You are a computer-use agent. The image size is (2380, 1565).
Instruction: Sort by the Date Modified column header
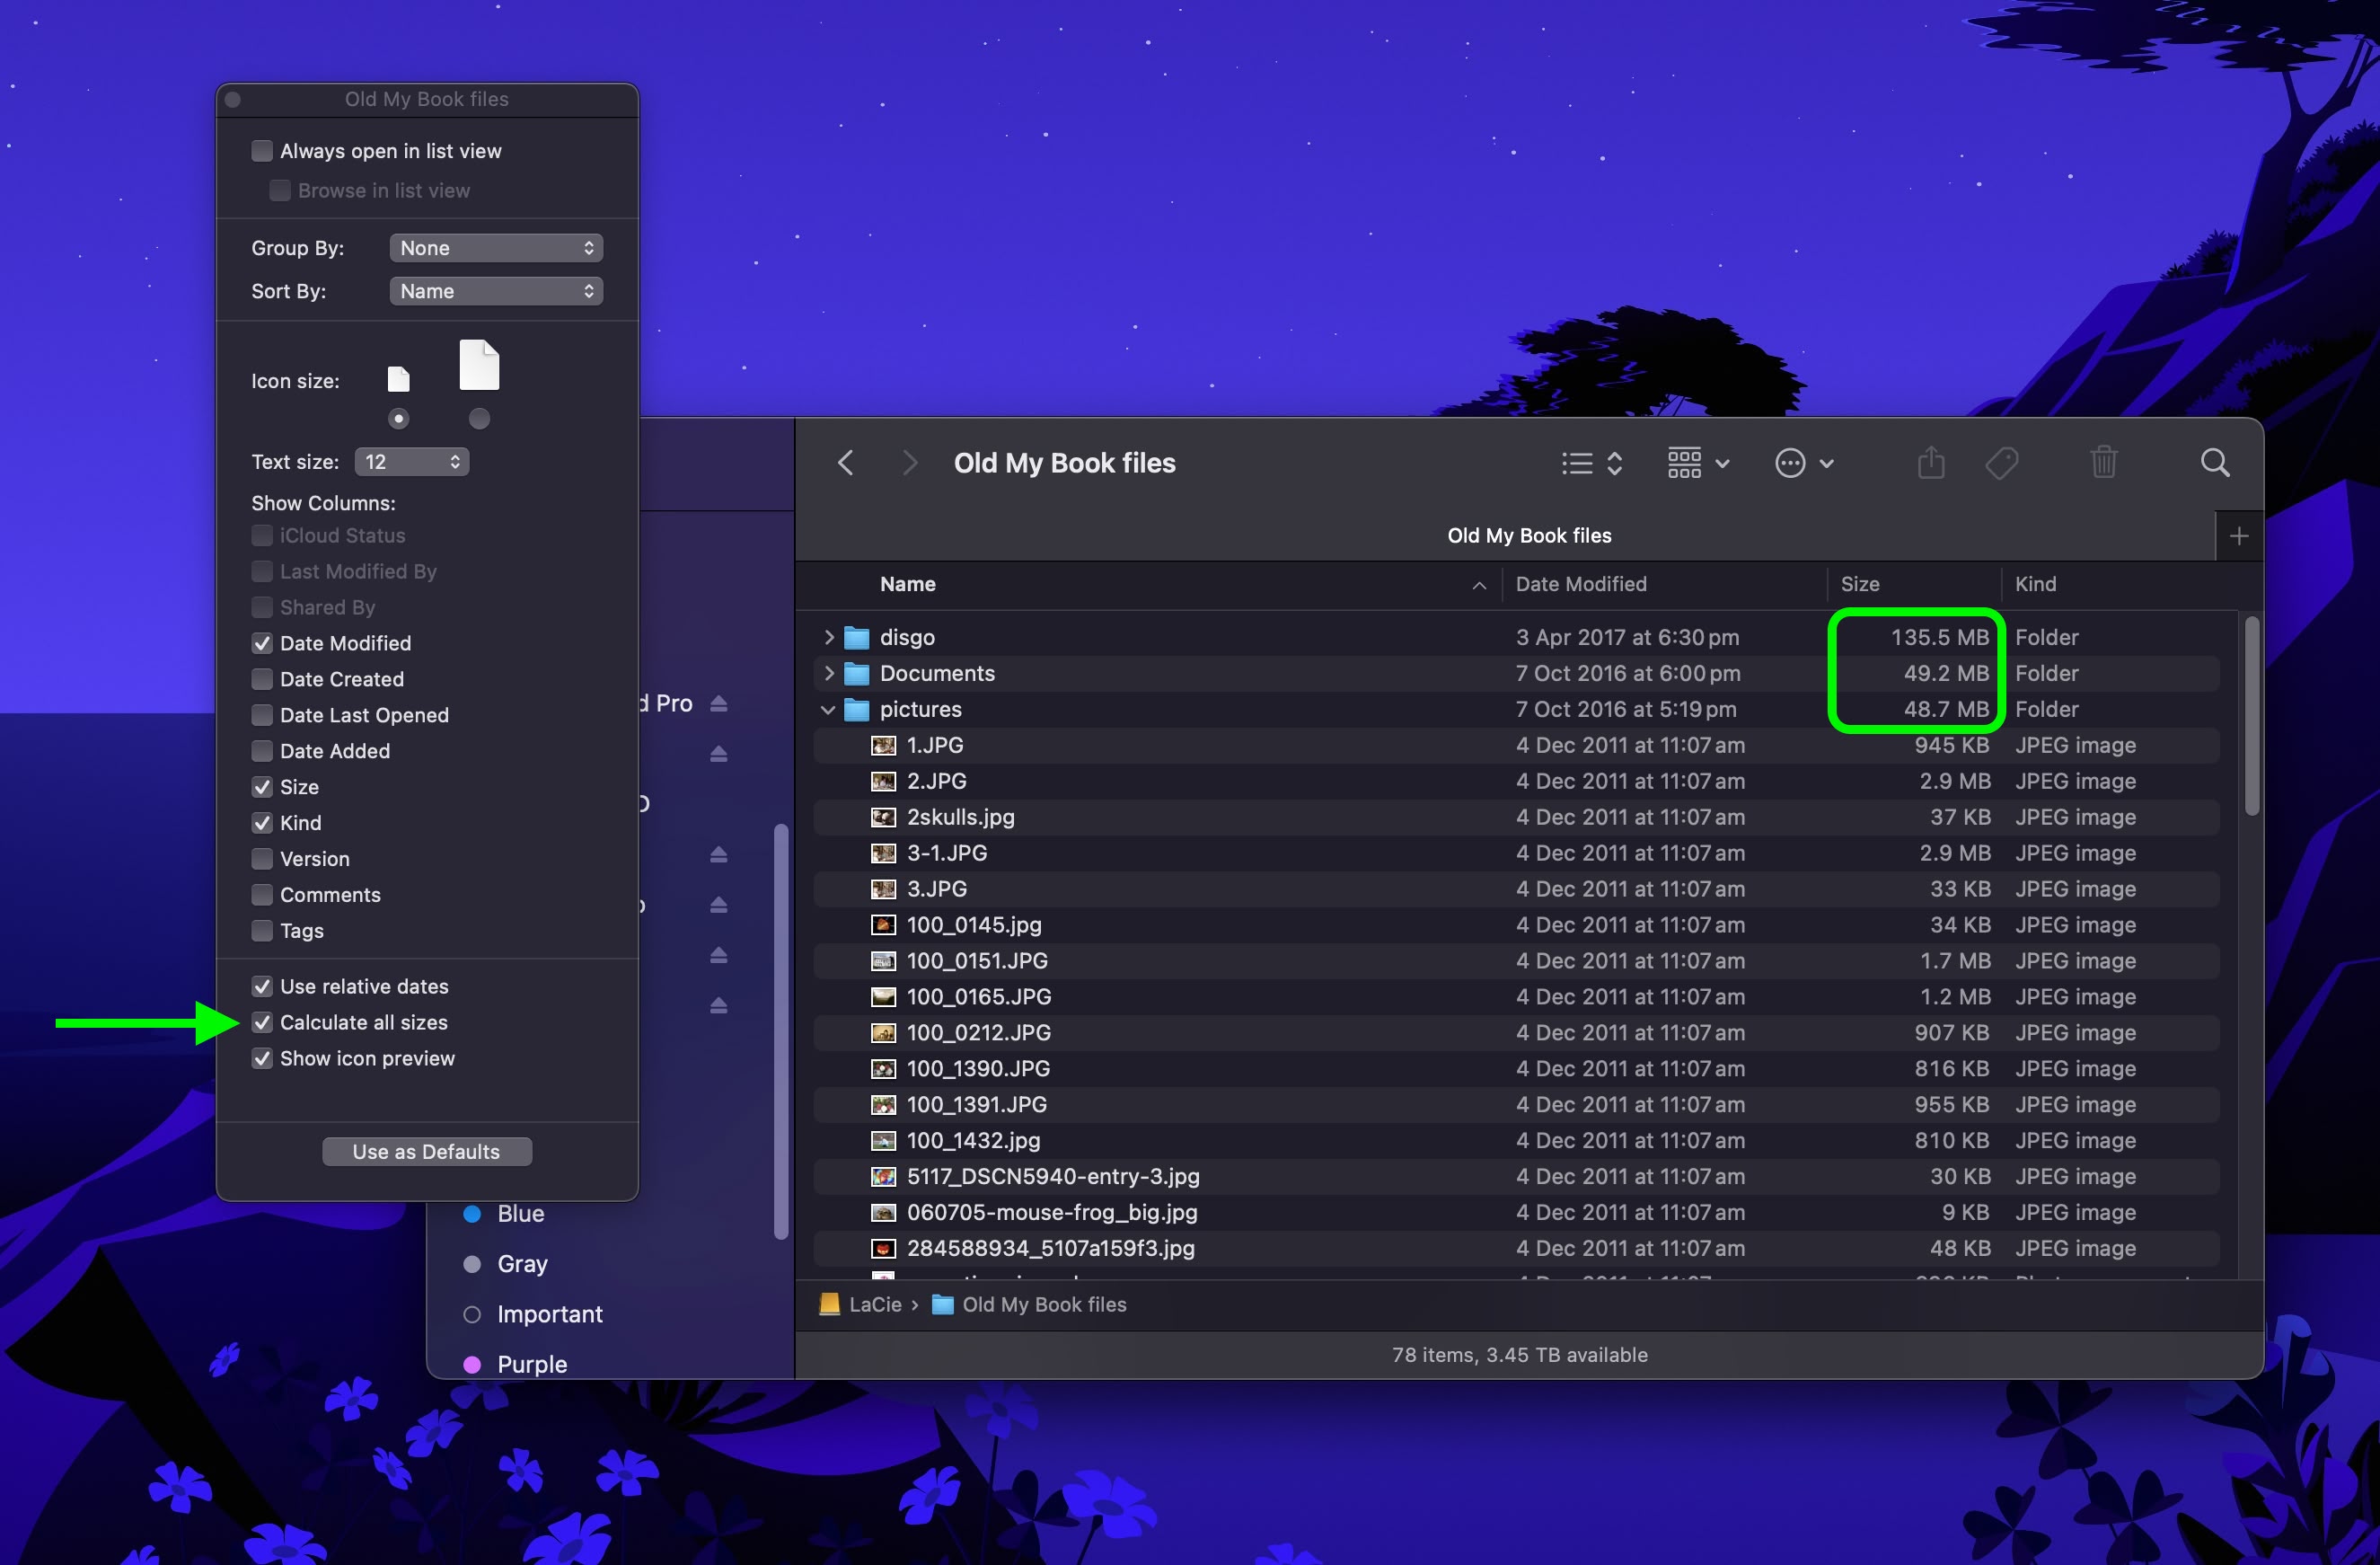(x=1580, y=584)
